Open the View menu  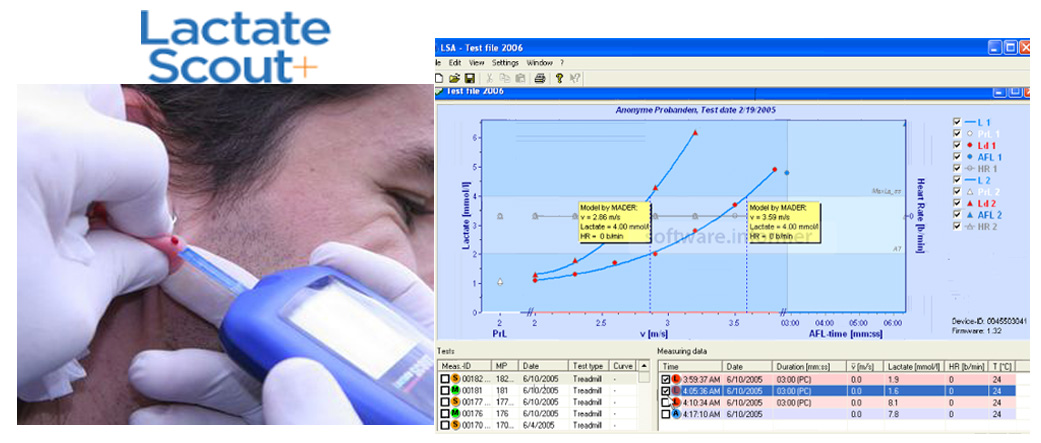point(477,62)
